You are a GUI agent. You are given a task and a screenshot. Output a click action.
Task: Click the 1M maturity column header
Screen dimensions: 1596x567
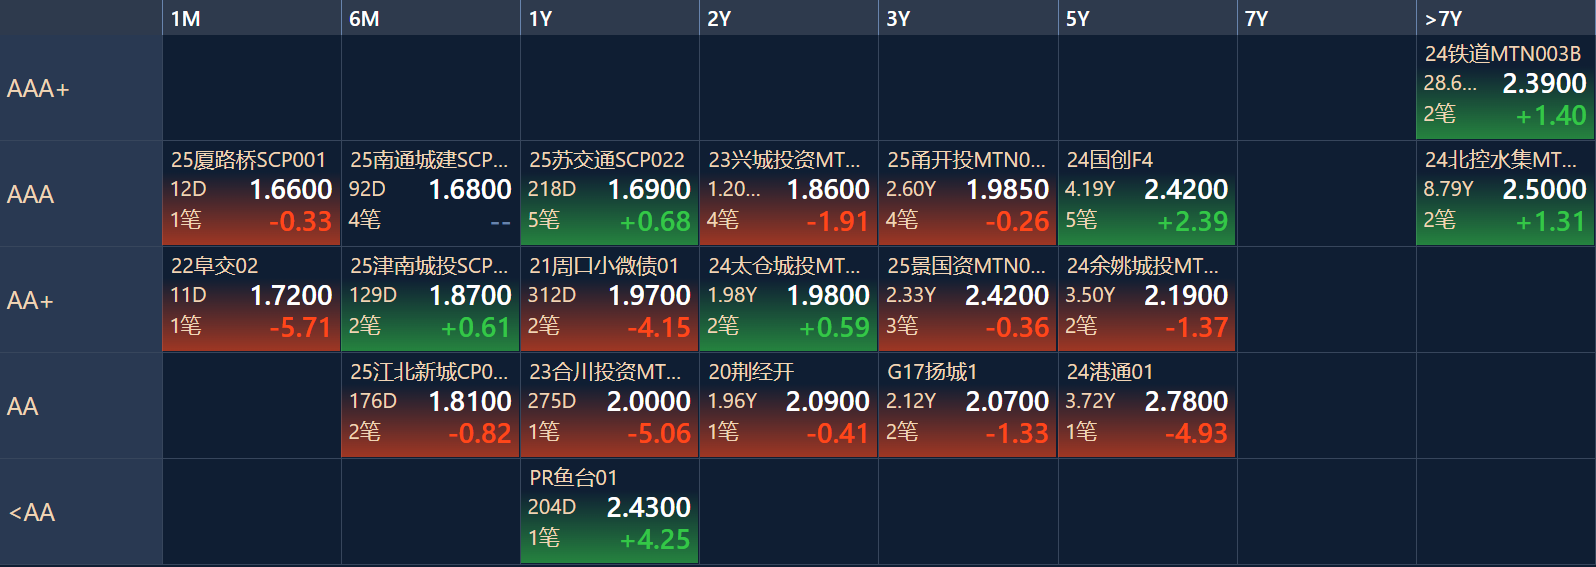pyautogui.click(x=186, y=18)
